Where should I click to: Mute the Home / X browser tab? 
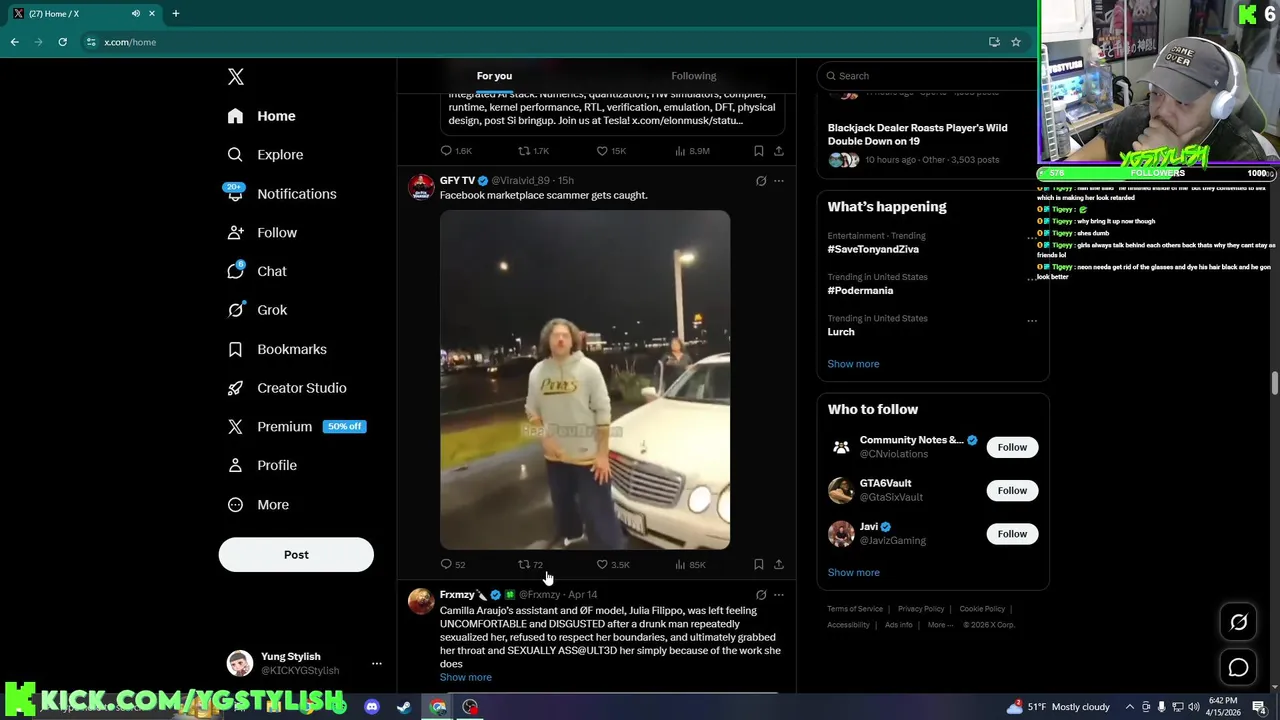coord(135,14)
